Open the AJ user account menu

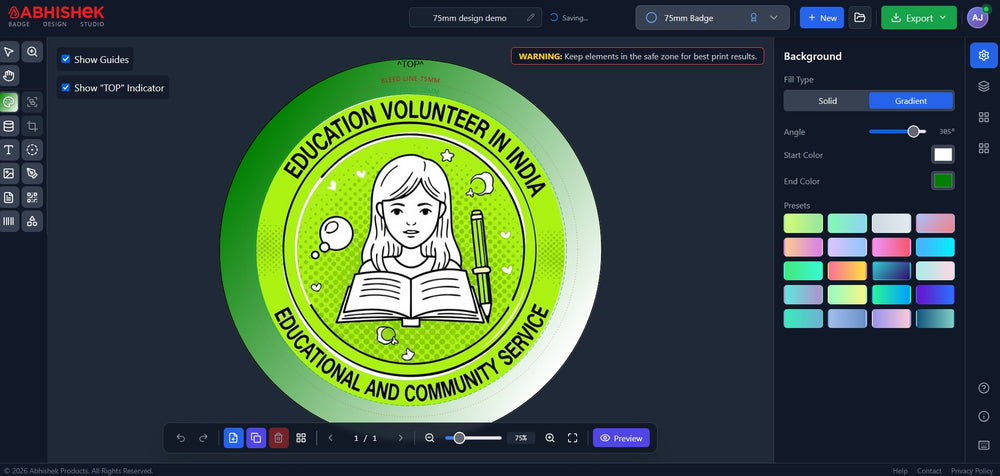(977, 18)
